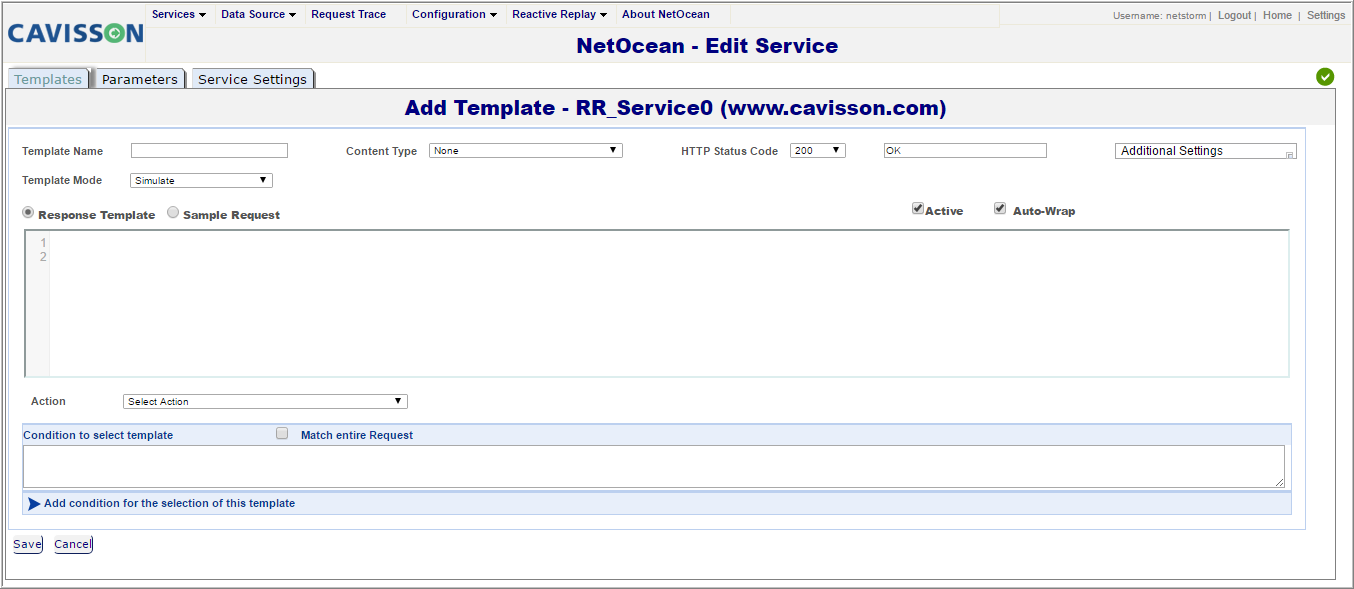Open the Content Type dropdown
Viewport: 1354px width, 589px height.
tap(526, 151)
